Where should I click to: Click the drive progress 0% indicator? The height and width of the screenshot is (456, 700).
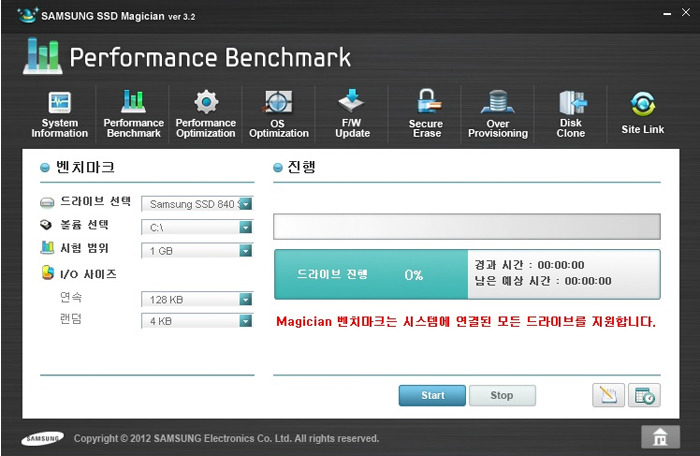pos(371,274)
